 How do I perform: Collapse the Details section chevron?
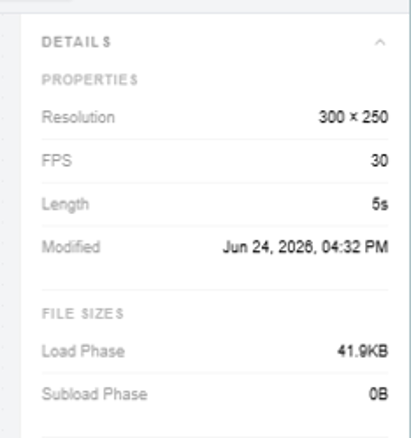[x=380, y=42]
